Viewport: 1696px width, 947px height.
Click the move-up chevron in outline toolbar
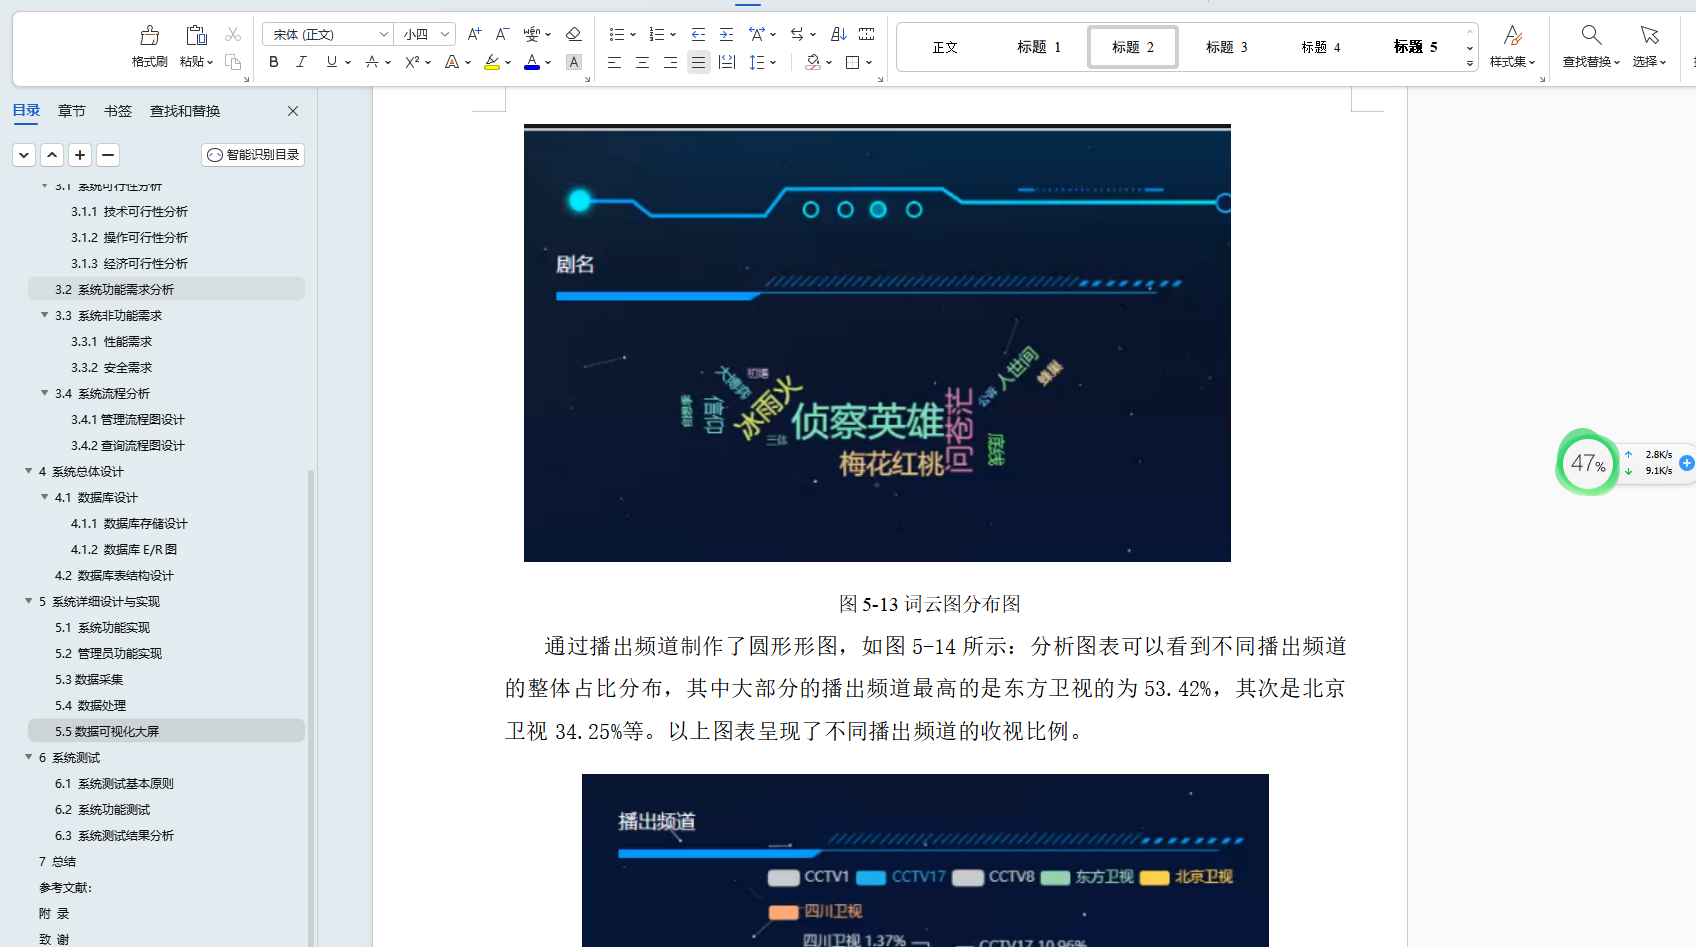coord(52,155)
